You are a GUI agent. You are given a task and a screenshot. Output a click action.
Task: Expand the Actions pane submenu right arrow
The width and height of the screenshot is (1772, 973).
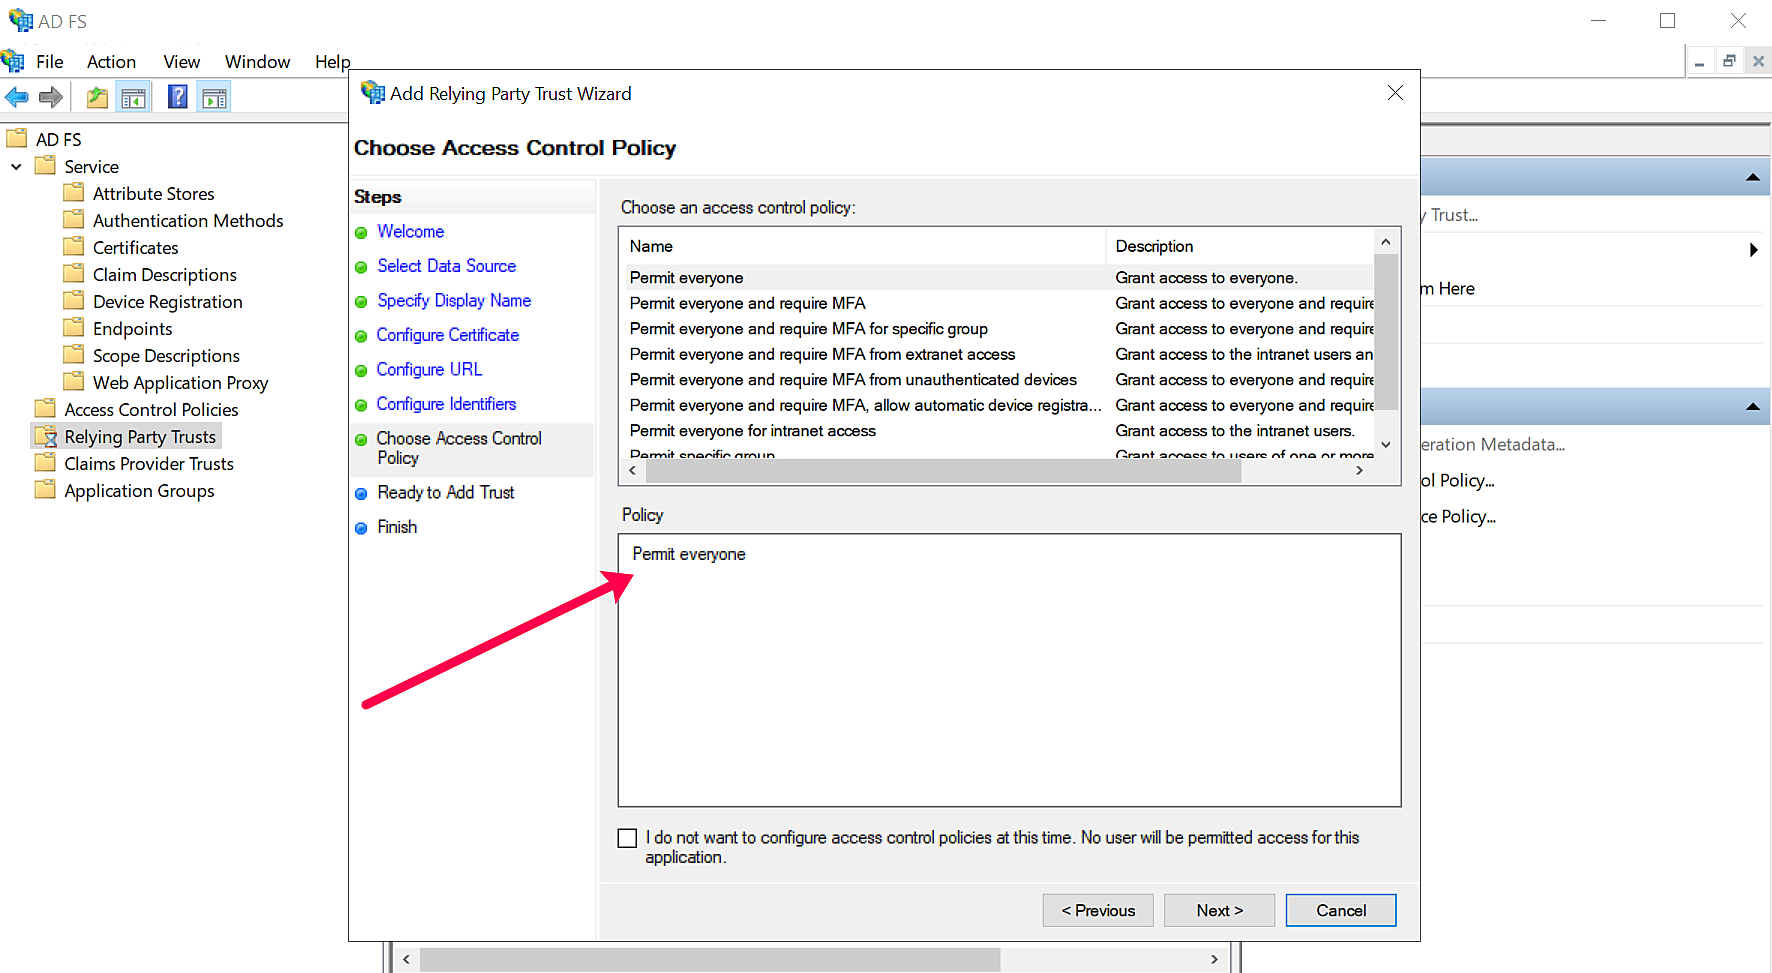click(x=1753, y=250)
